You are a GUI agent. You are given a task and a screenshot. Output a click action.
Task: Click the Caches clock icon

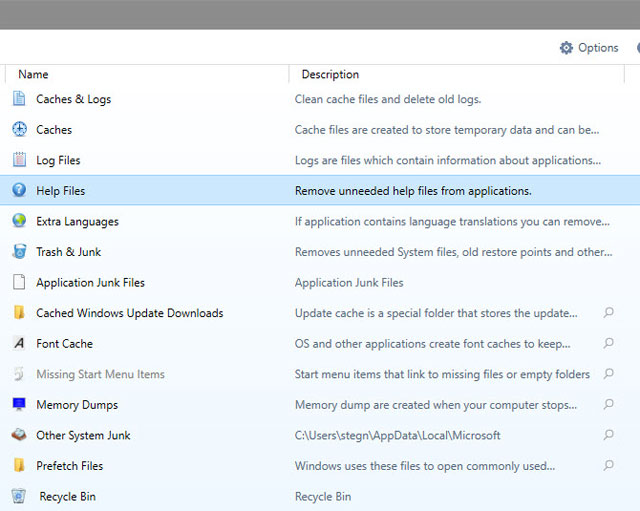click(19, 129)
